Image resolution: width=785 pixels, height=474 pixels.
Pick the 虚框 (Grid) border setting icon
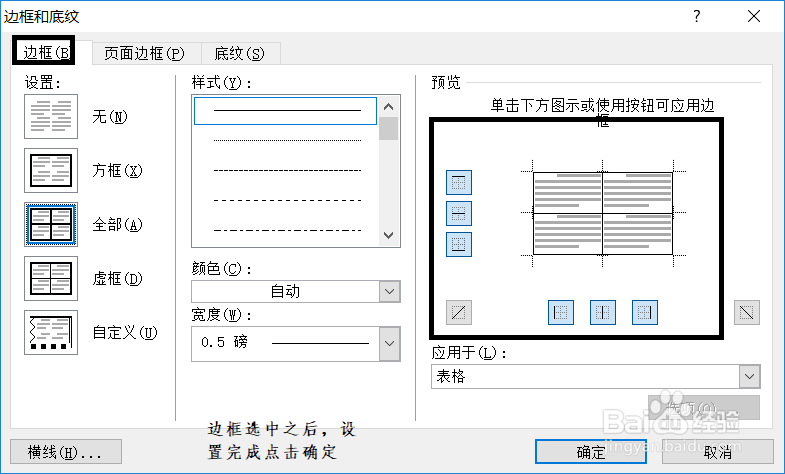[50, 279]
